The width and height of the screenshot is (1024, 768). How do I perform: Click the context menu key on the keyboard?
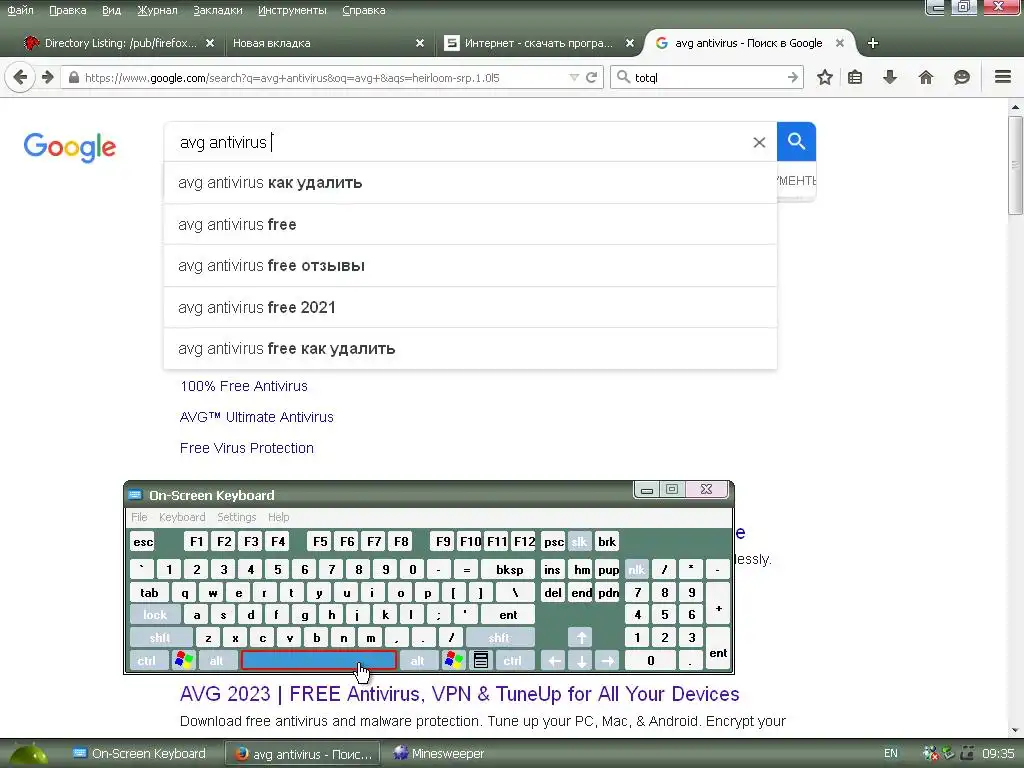click(481, 660)
